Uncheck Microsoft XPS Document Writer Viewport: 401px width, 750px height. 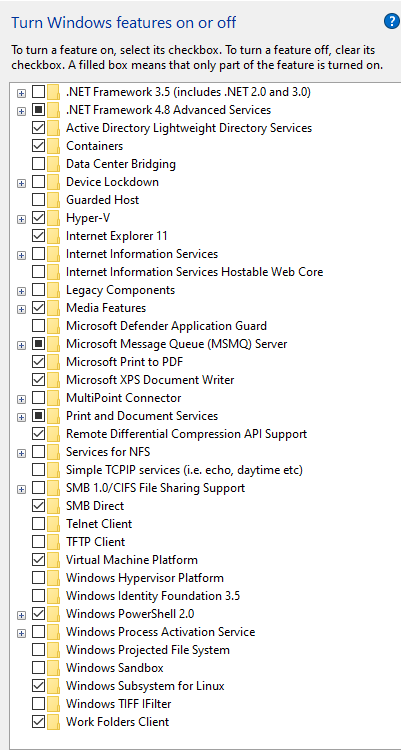[x=39, y=380]
